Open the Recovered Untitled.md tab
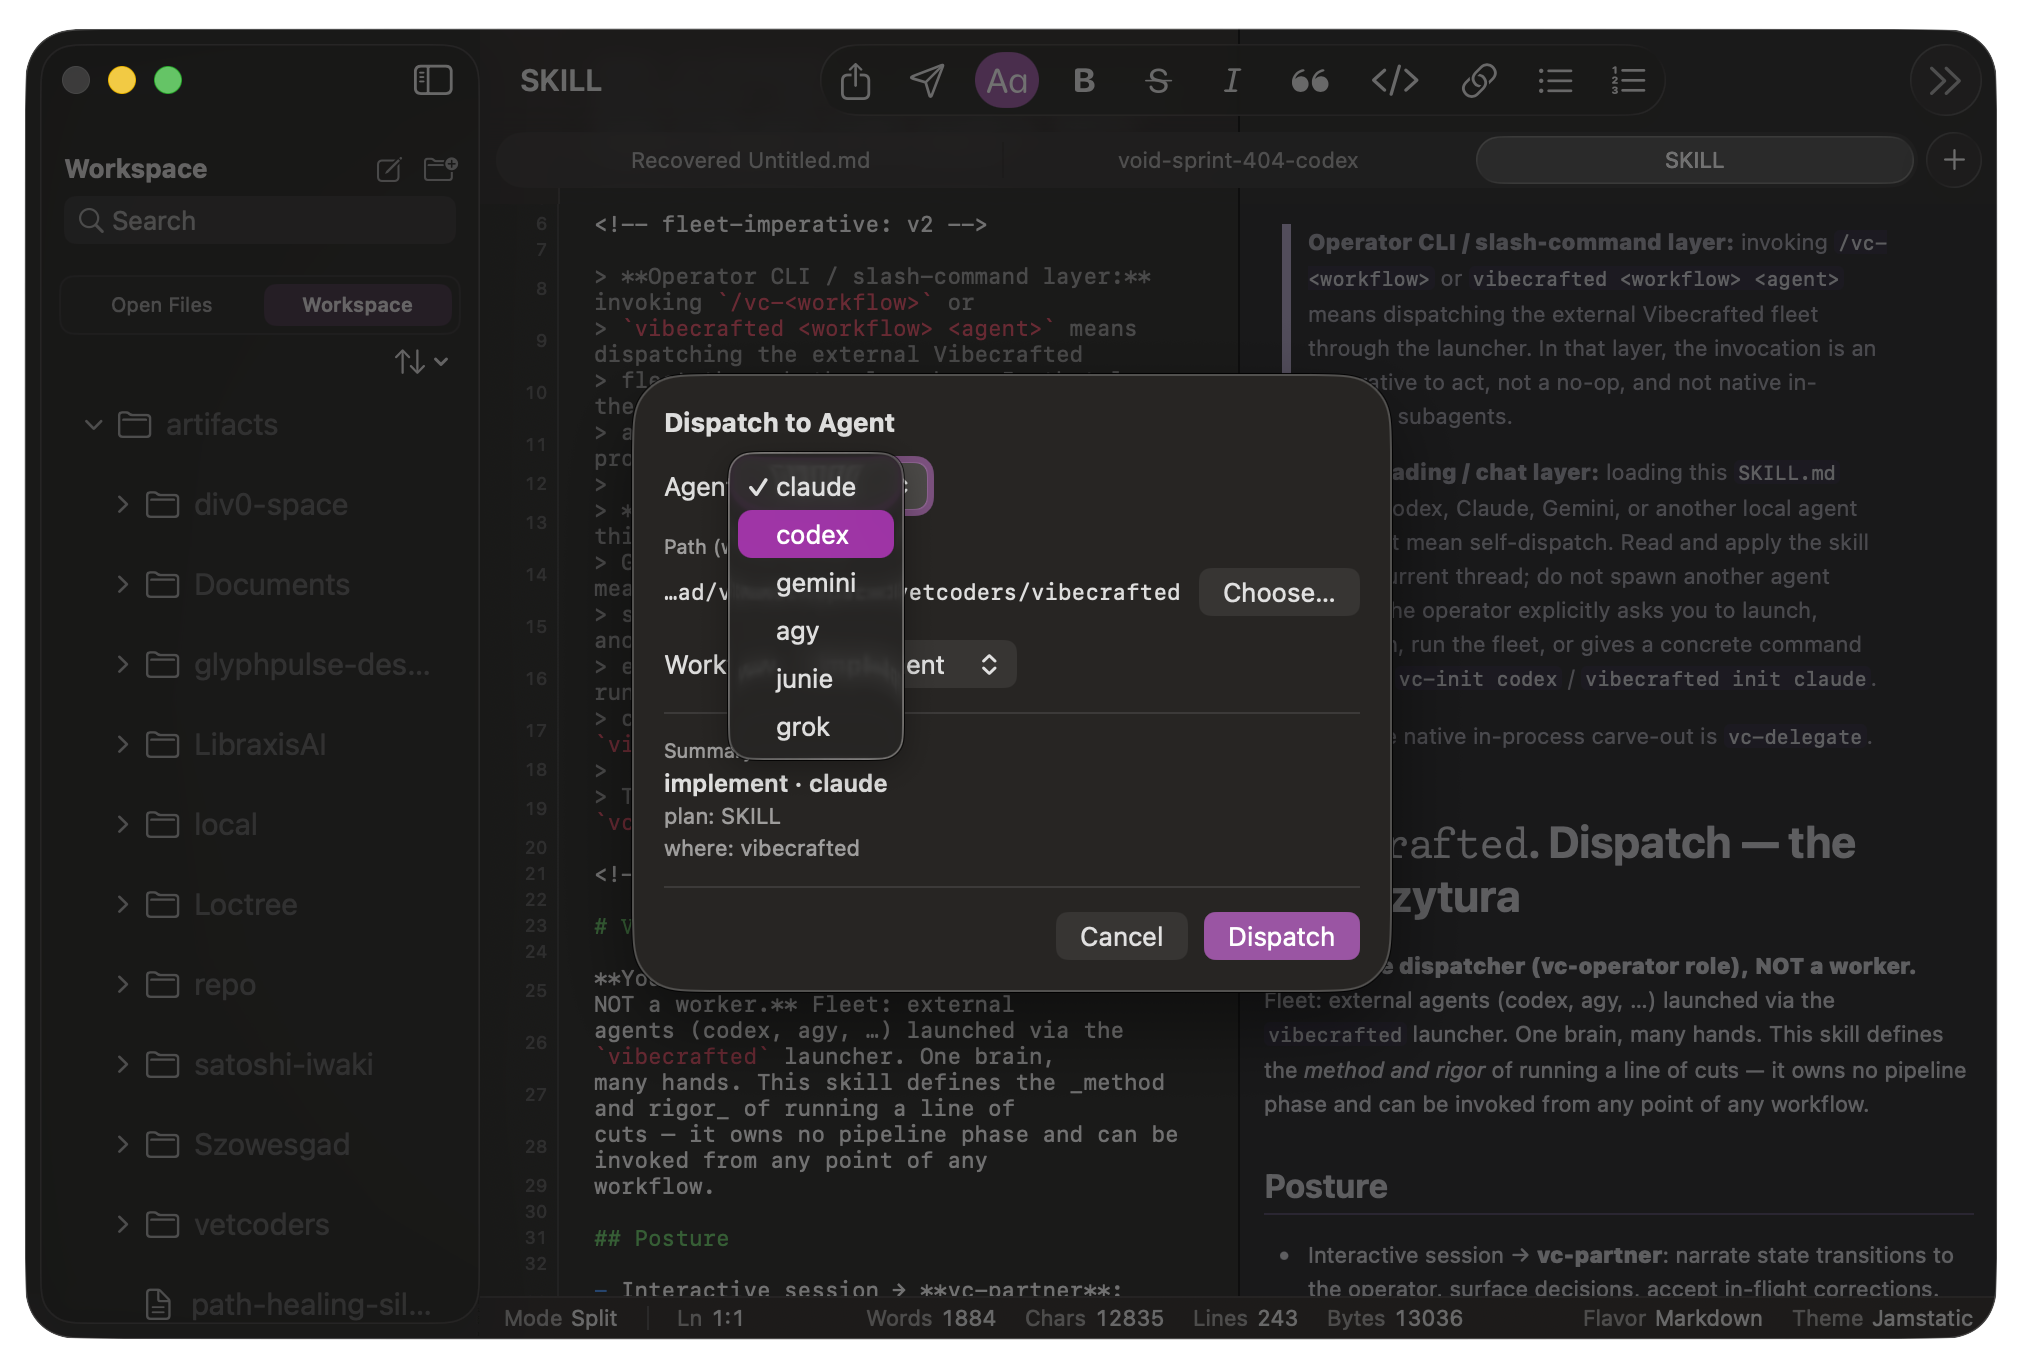This screenshot has height=1368, width=2020. click(750, 160)
